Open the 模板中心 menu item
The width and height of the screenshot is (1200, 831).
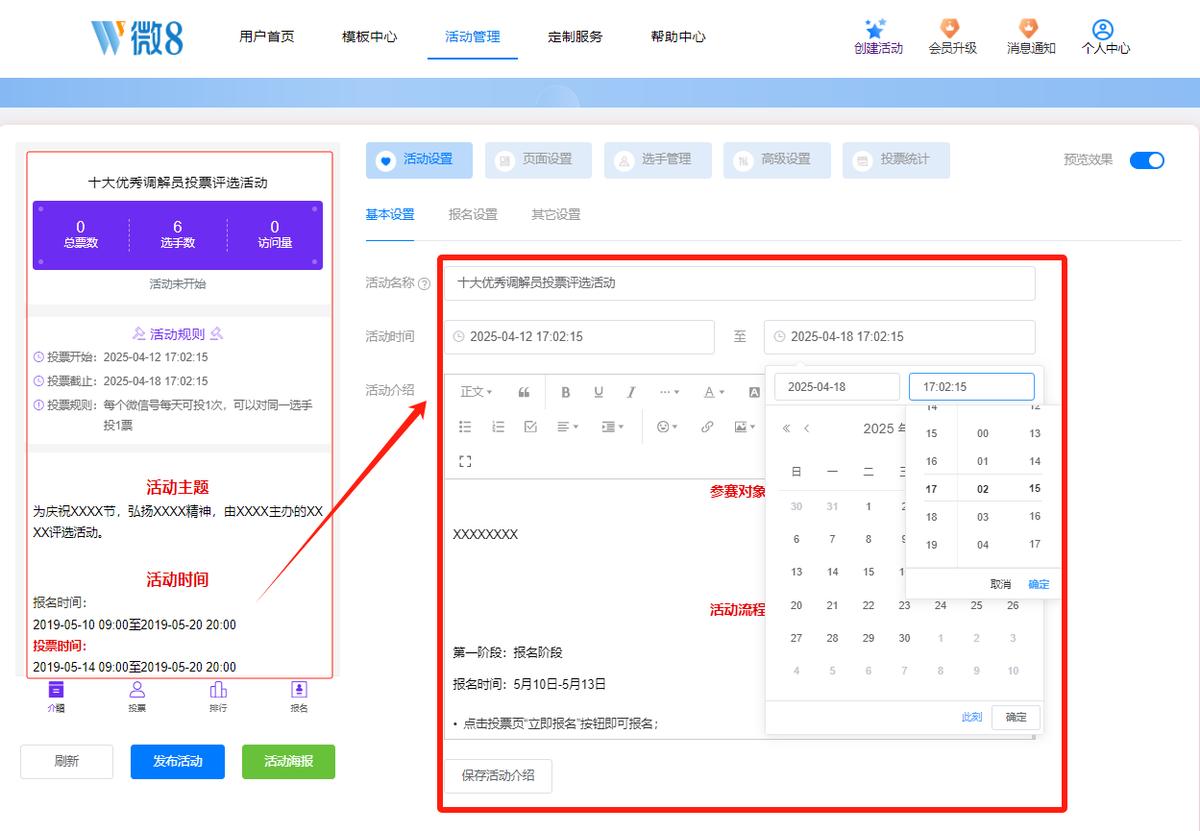click(x=369, y=36)
